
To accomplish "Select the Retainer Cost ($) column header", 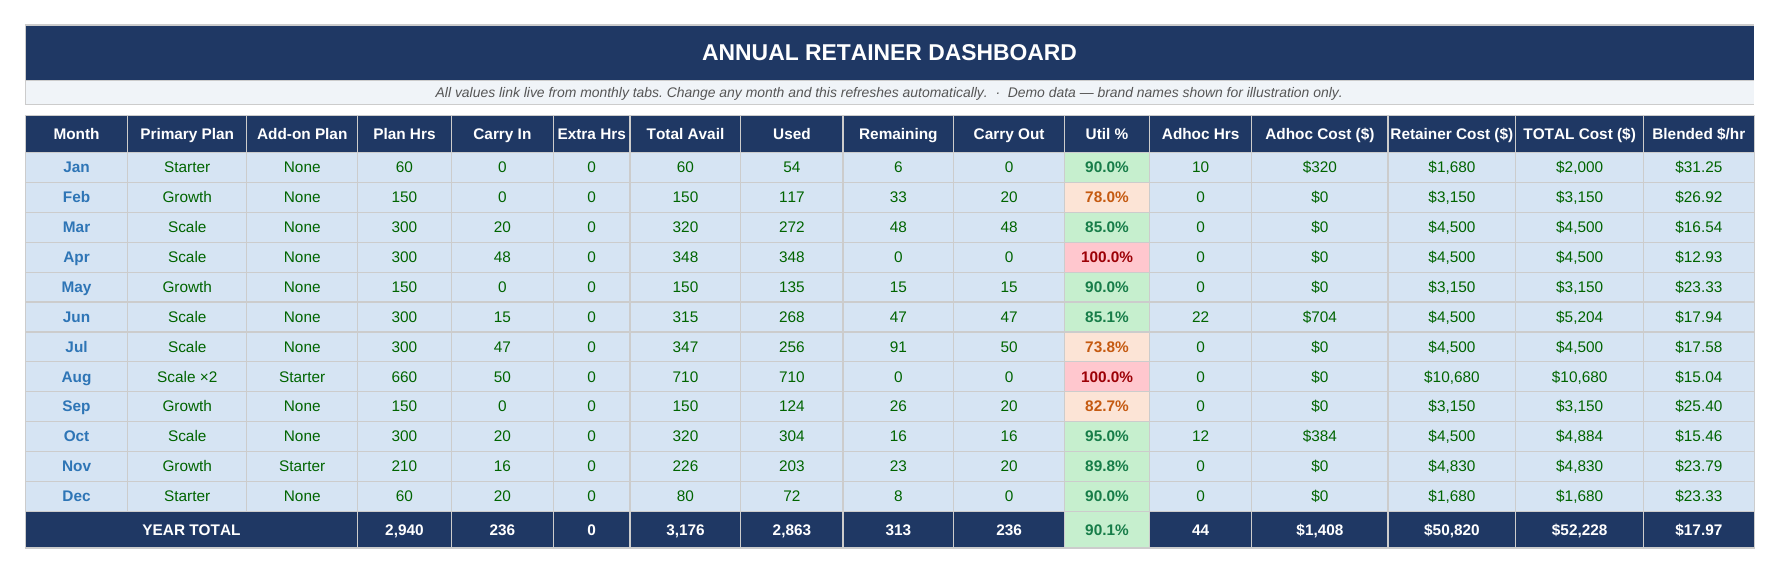I will (1451, 134).
